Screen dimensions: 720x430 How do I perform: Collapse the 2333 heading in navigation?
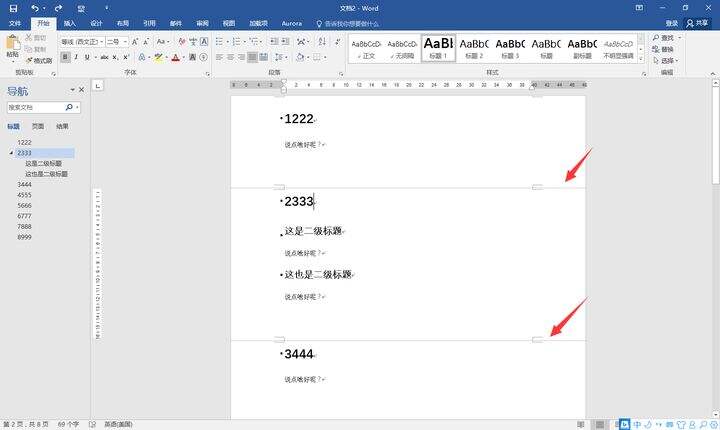click(11, 153)
